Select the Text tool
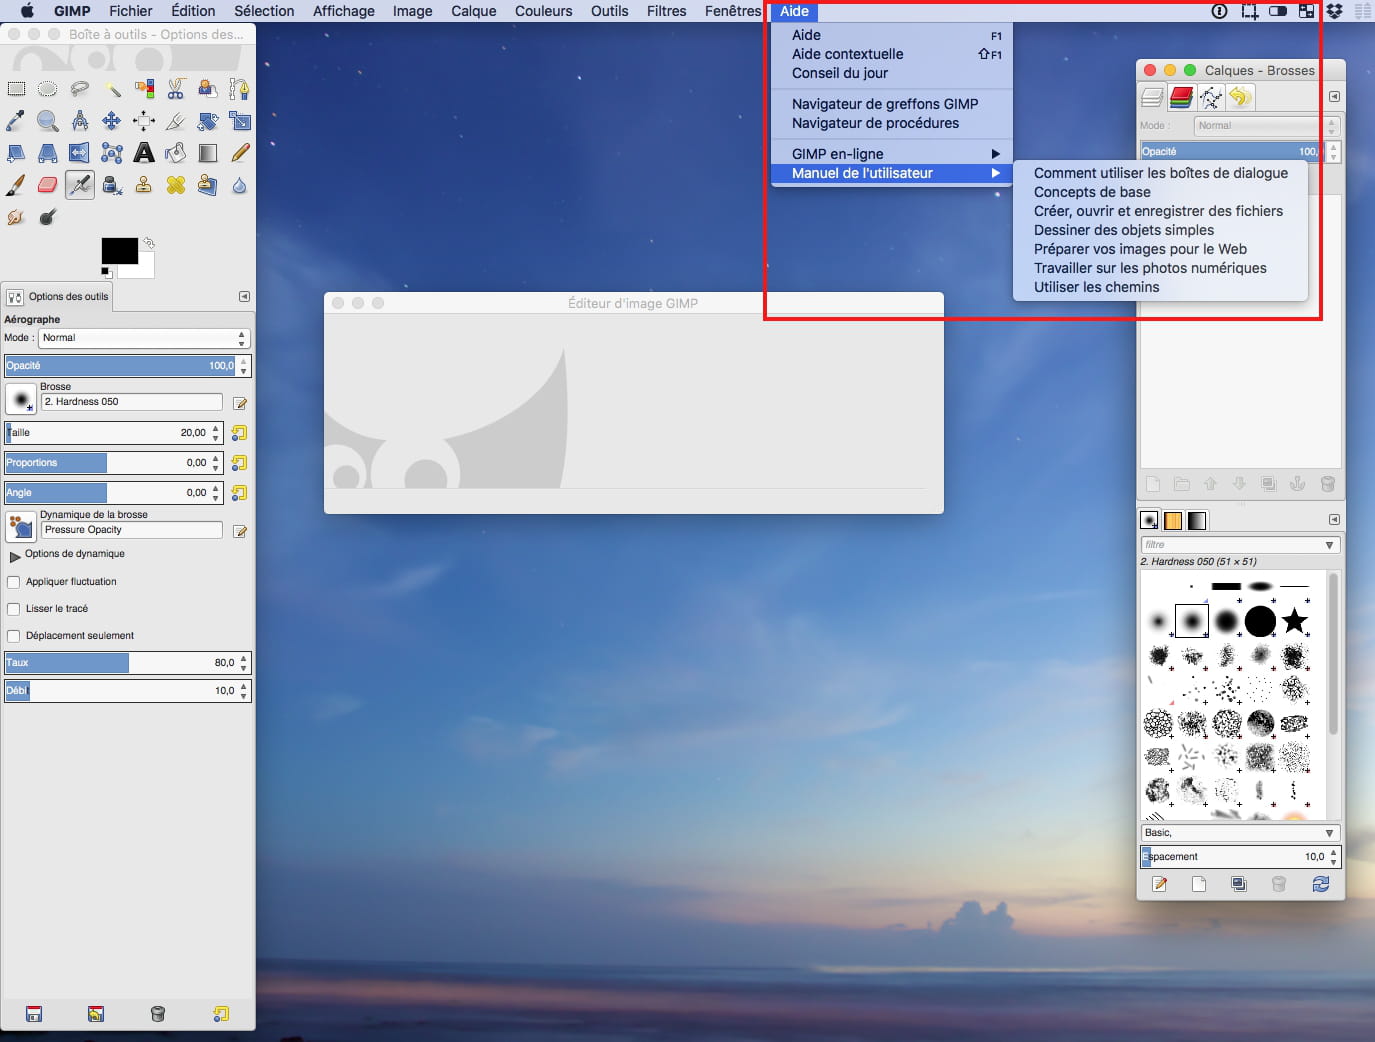Viewport: 1375px width, 1042px height. (144, 153)
